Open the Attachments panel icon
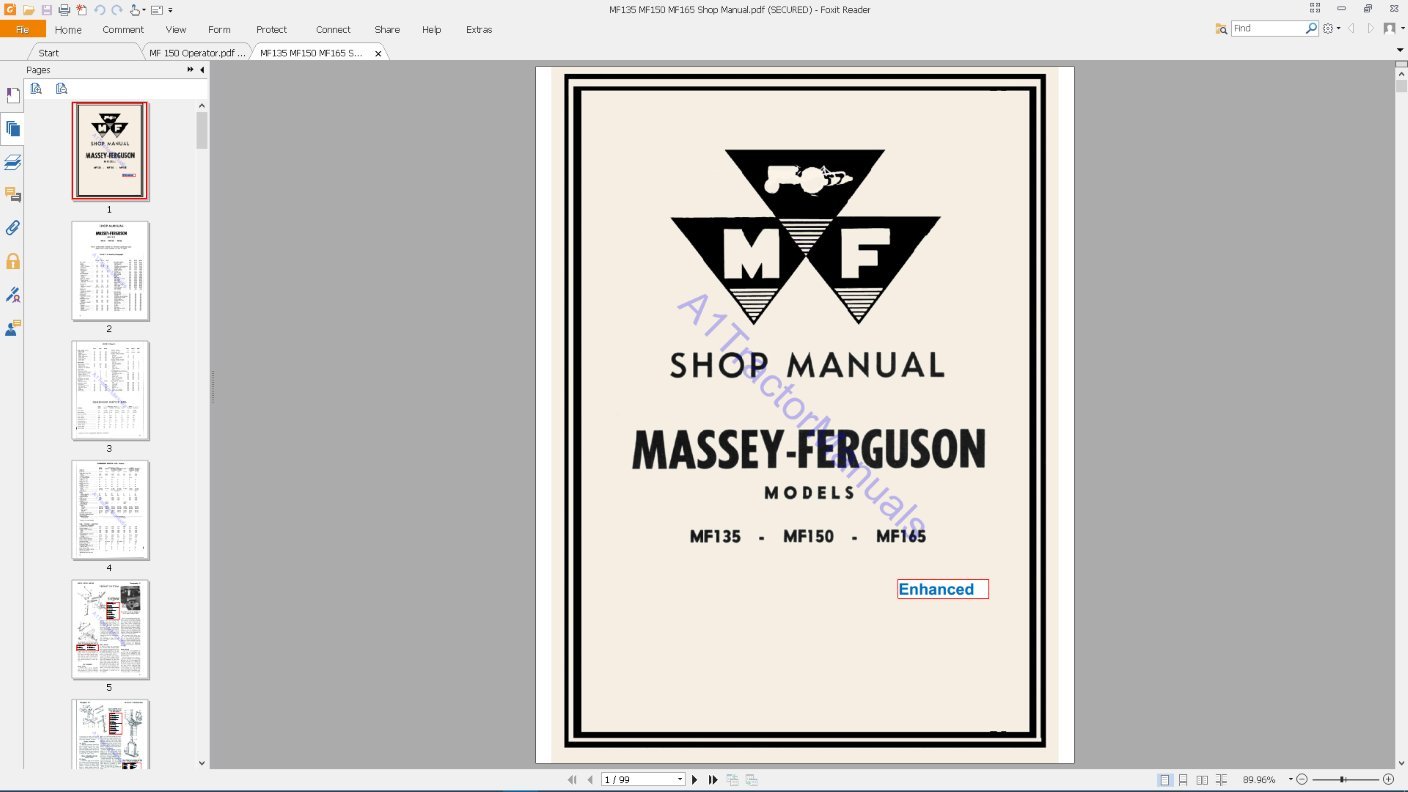 click(x=12, y=227)
